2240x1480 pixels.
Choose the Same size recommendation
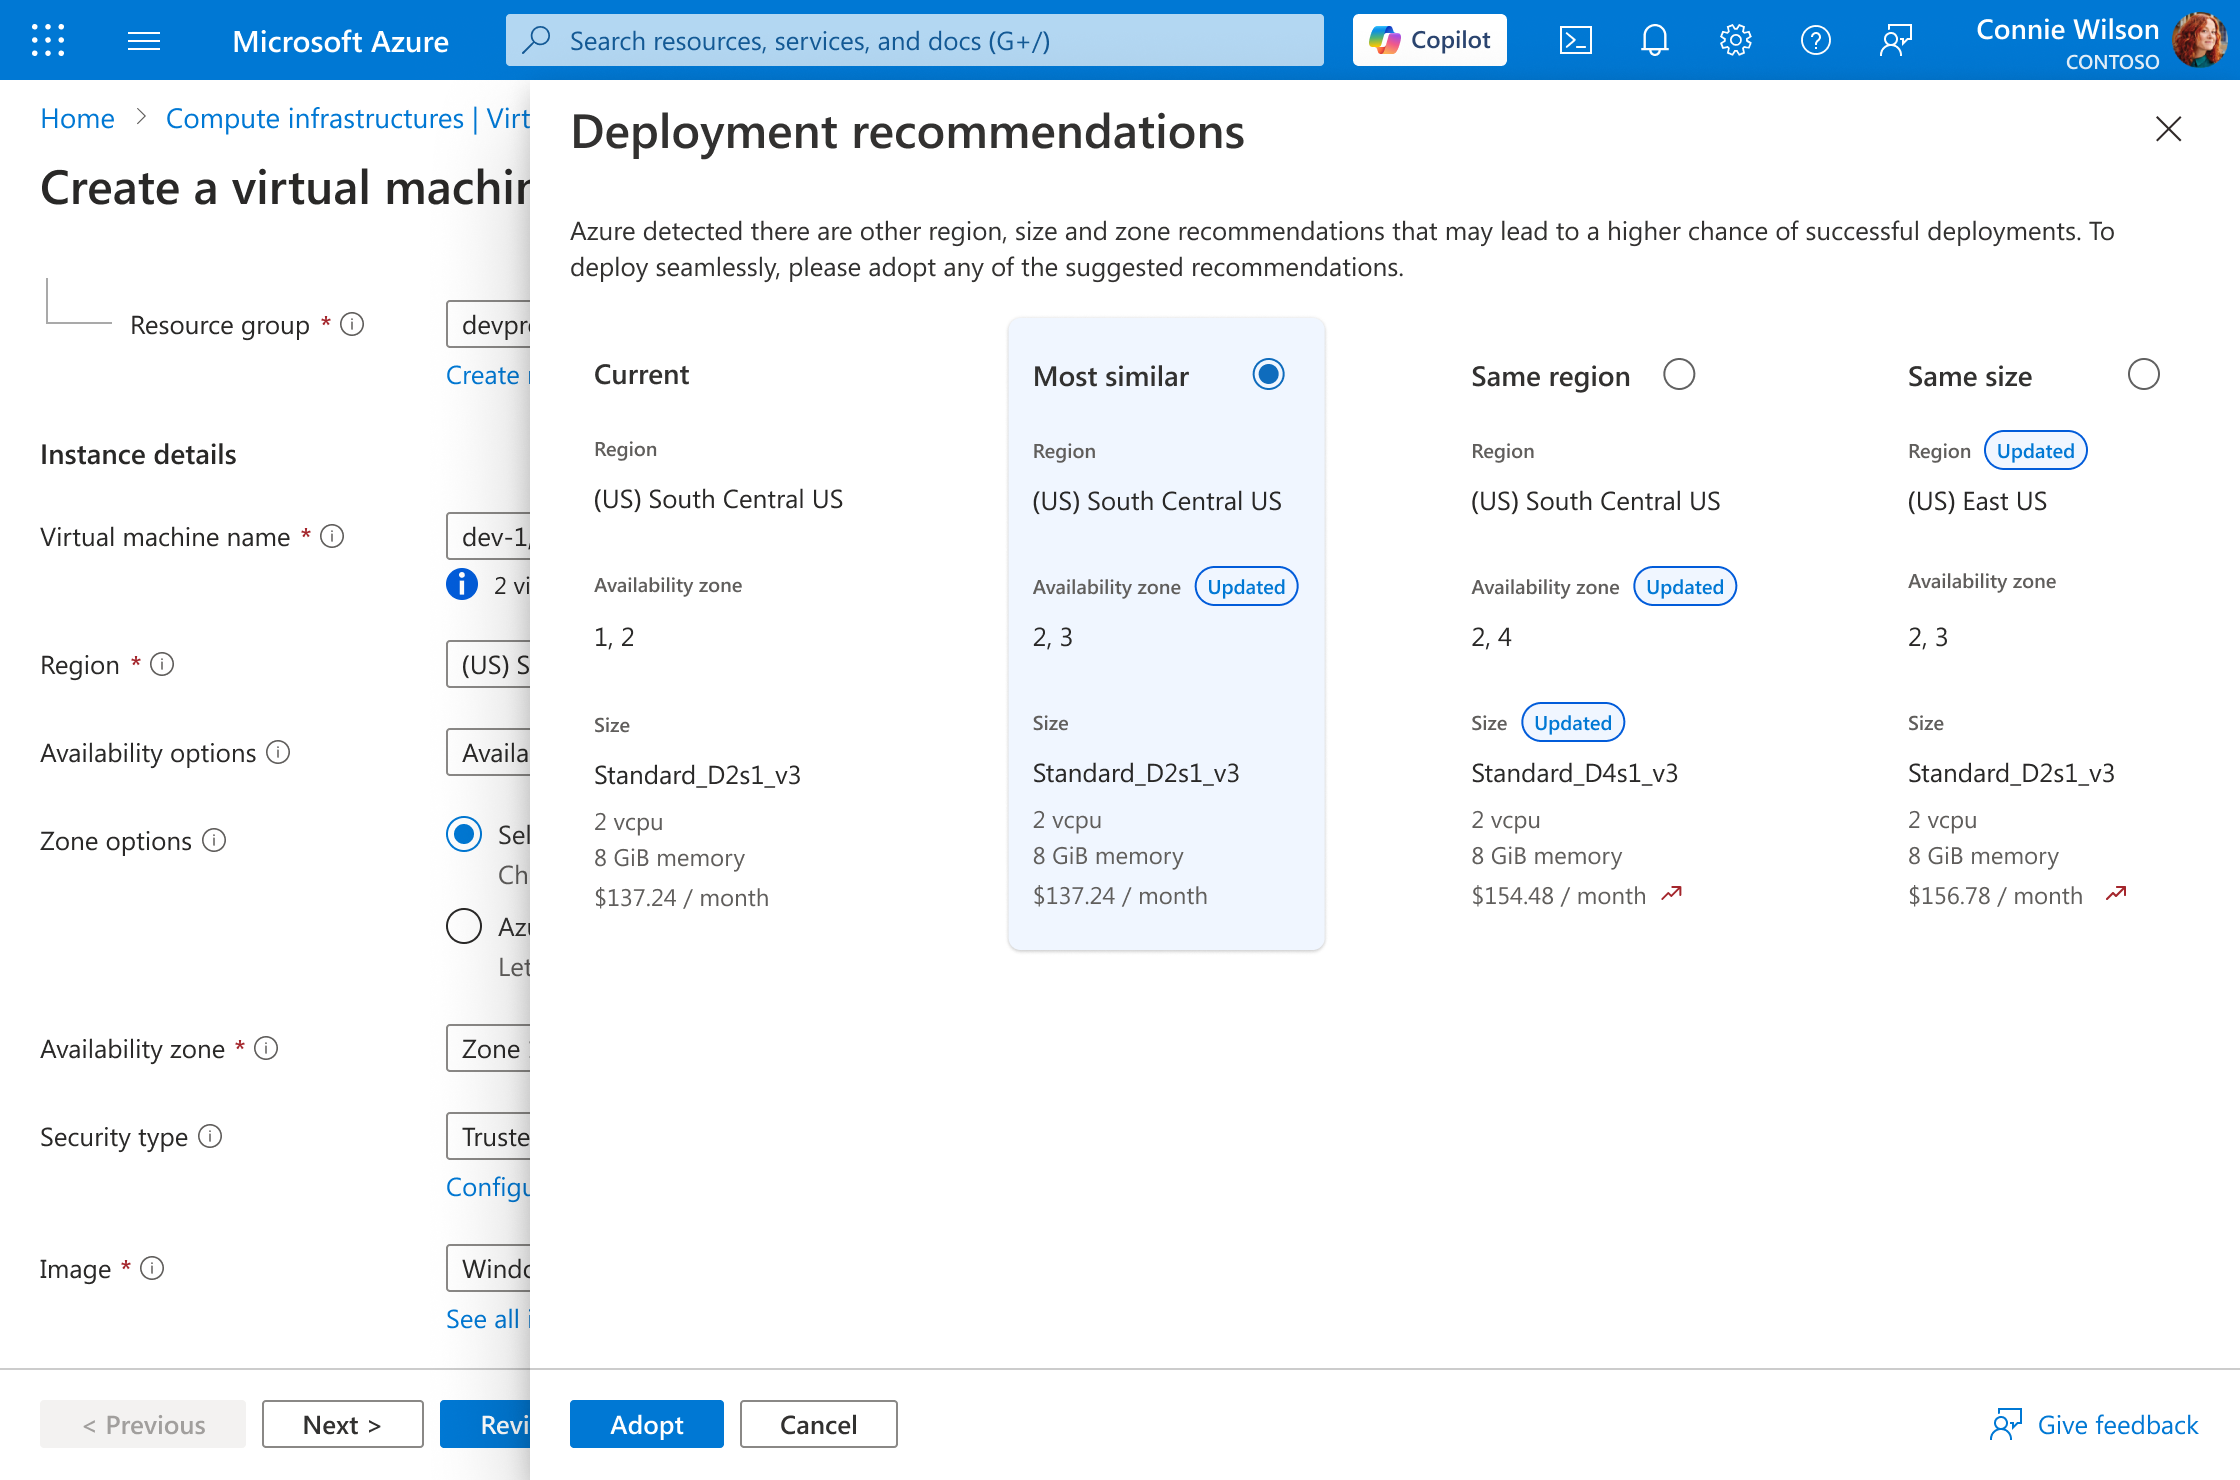coord(2143,375)
